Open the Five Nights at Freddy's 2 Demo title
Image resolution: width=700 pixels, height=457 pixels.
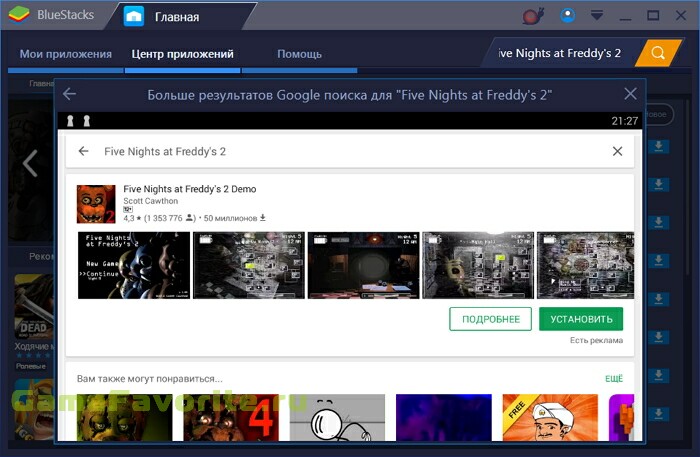point(190,189)
